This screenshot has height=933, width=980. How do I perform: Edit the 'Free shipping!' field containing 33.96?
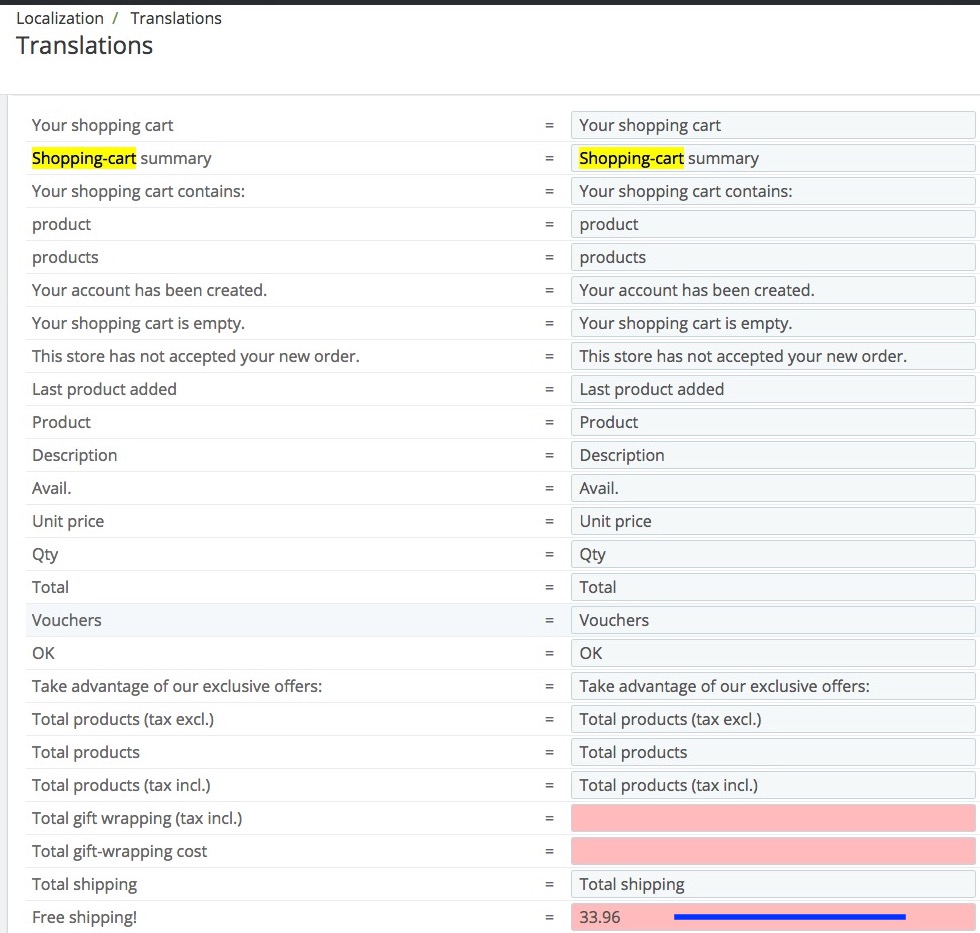(773, 917)
